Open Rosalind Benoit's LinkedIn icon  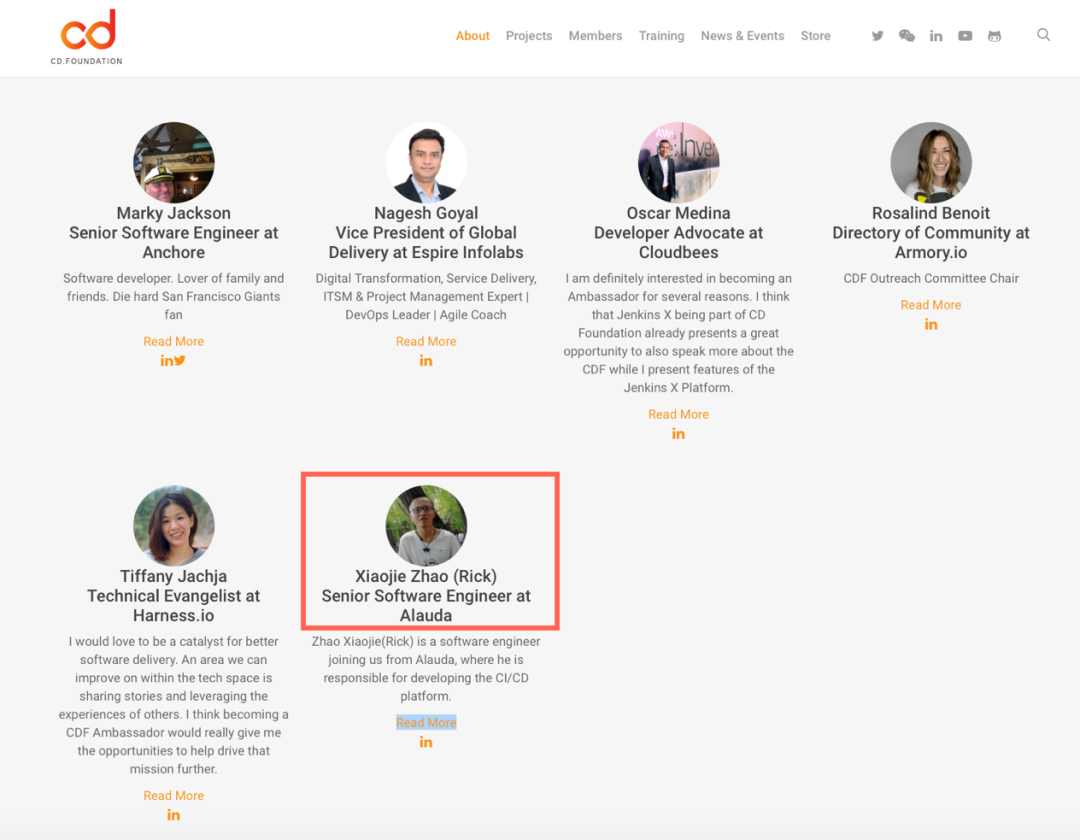point(931,324)
